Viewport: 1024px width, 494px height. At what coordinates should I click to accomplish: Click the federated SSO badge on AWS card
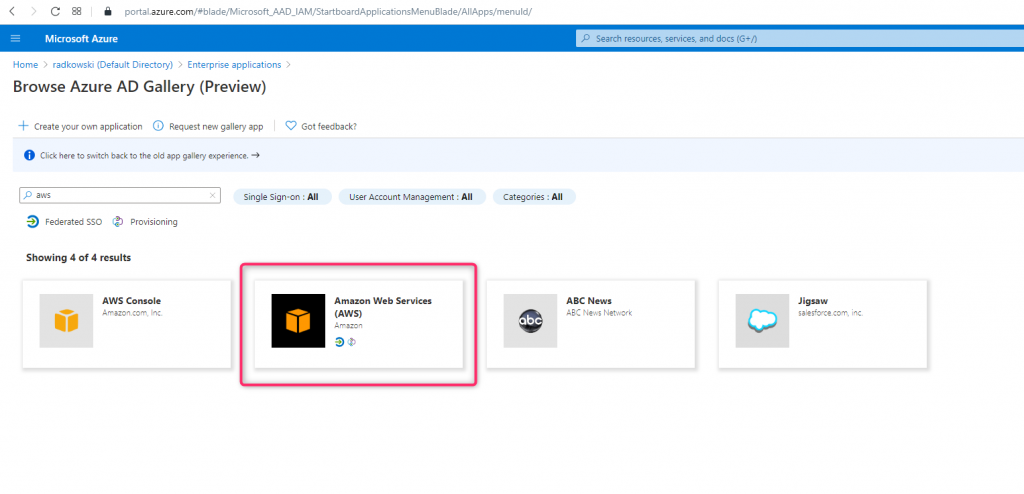pyautogui.click(x=340, y=342)
